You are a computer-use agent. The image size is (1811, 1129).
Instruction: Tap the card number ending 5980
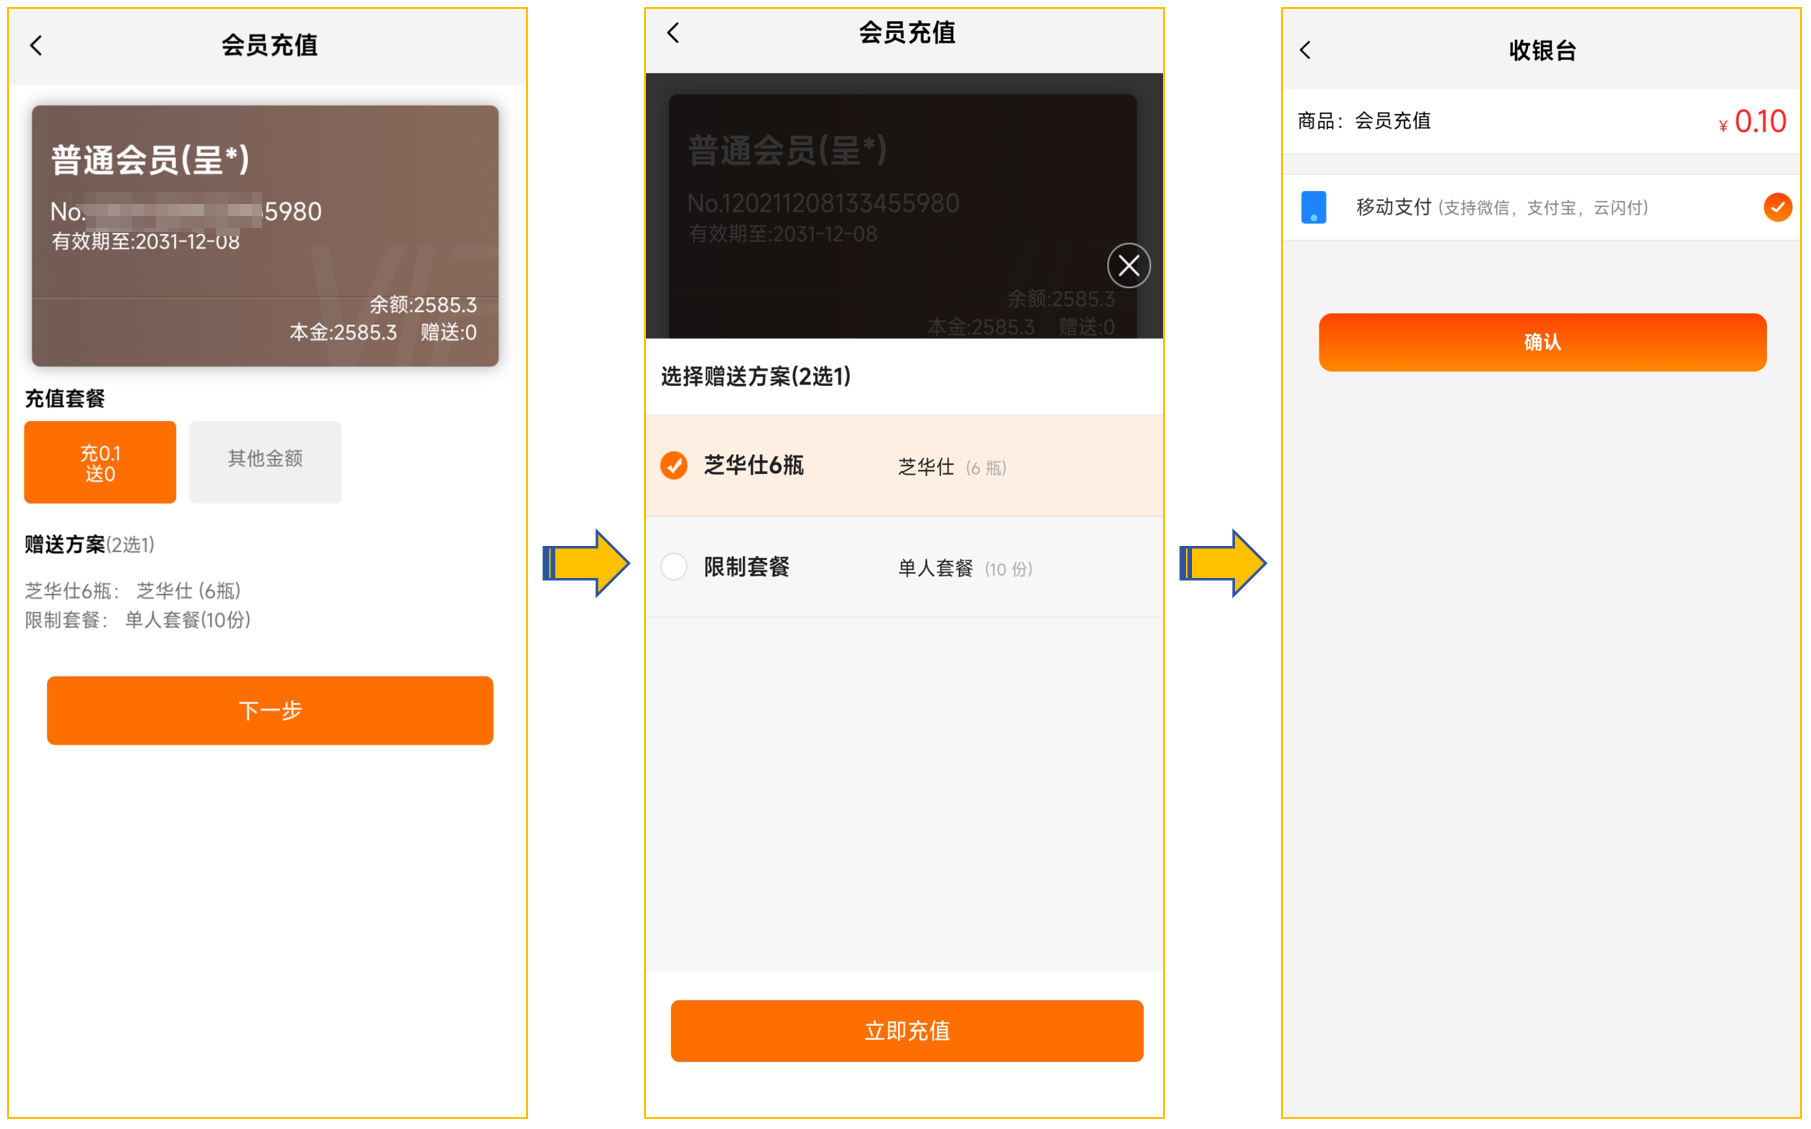[186, 211]
